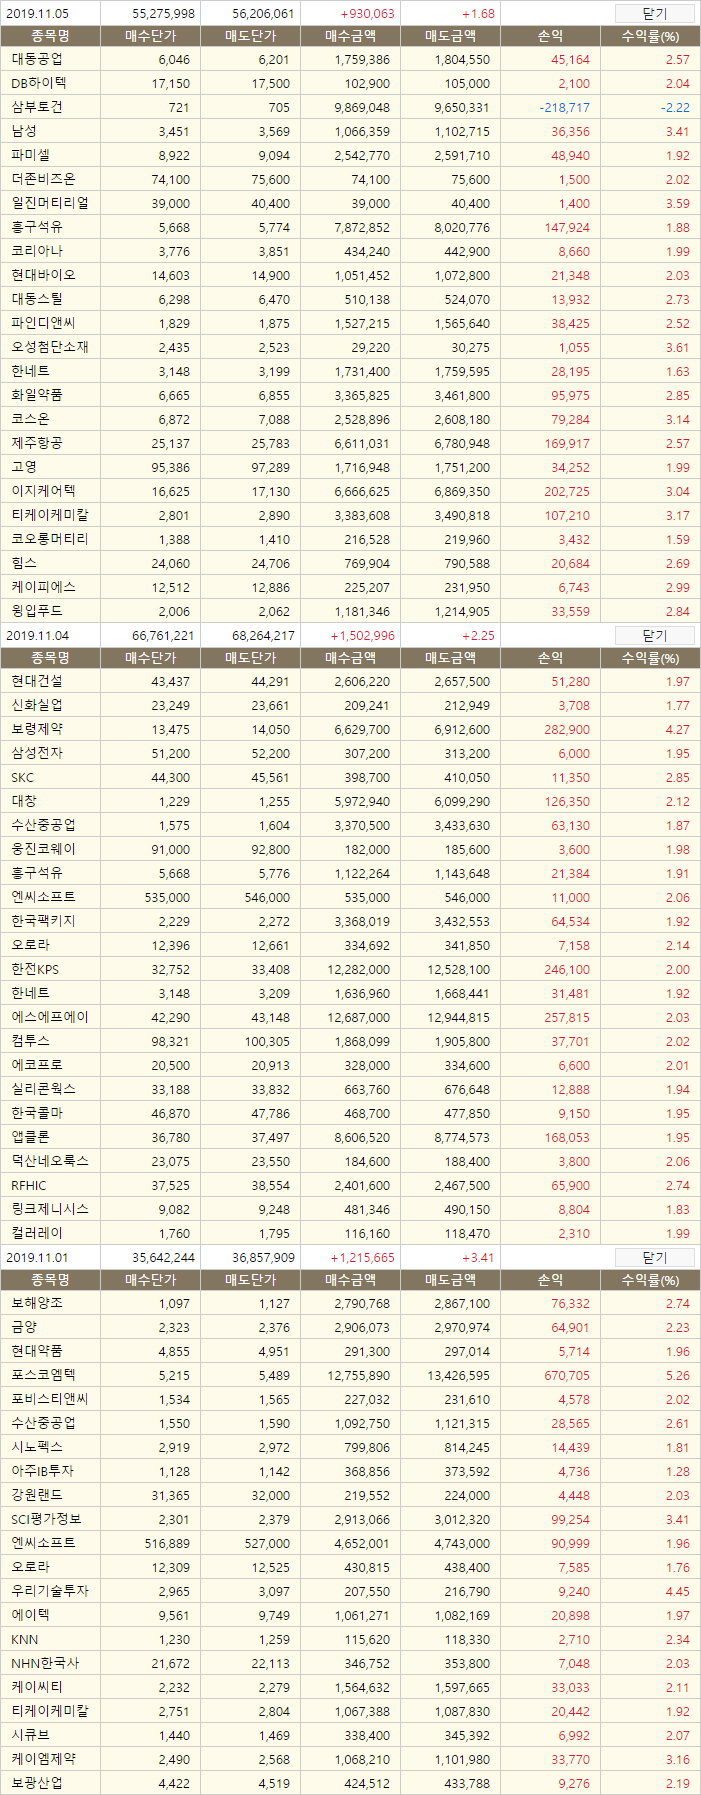
Task: Select the 현대바이오 stock name
Action: coord(43,276)
